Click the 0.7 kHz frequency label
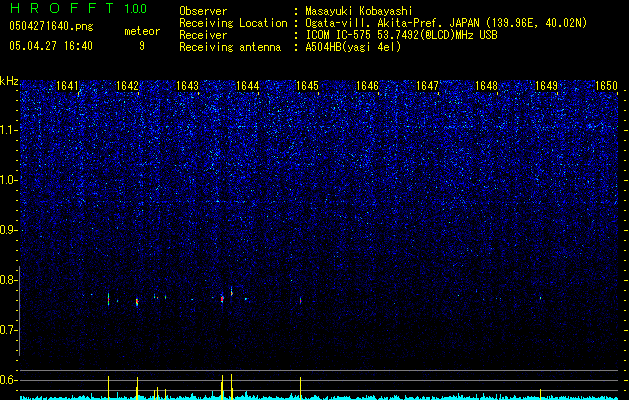Viewport: 629px width, 400px height. tap(8, 330)
